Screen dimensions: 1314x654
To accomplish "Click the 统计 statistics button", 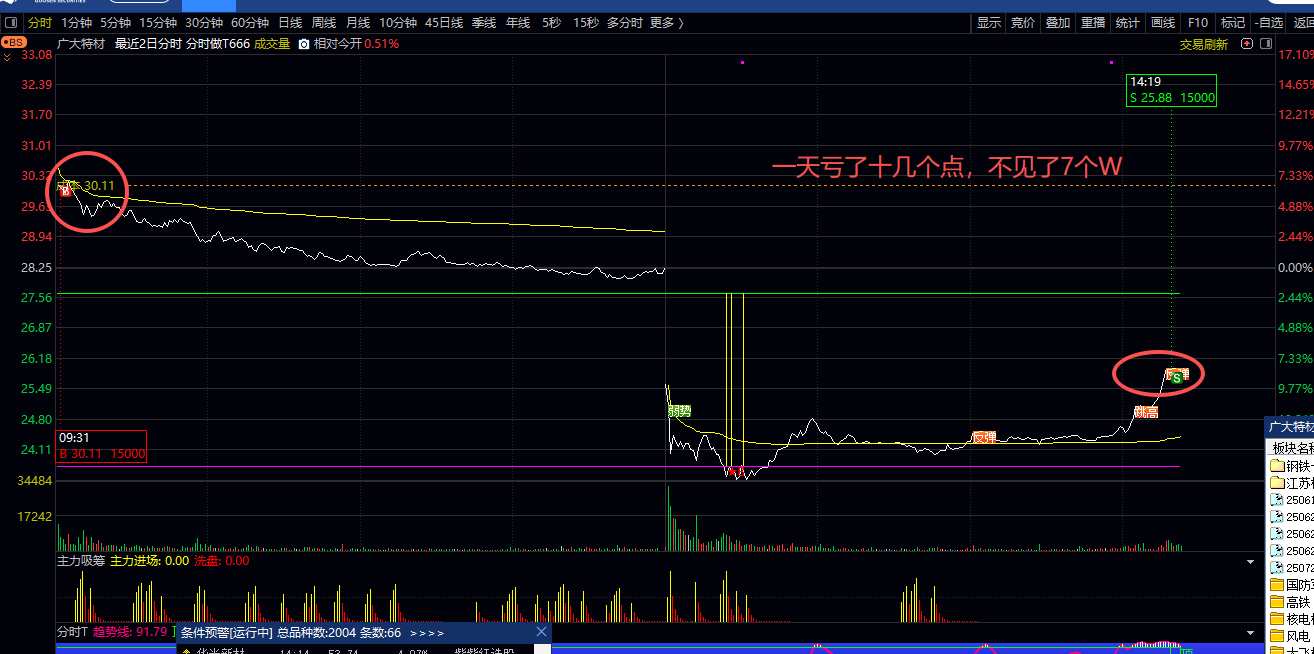I will click(x=1127, y=22).
